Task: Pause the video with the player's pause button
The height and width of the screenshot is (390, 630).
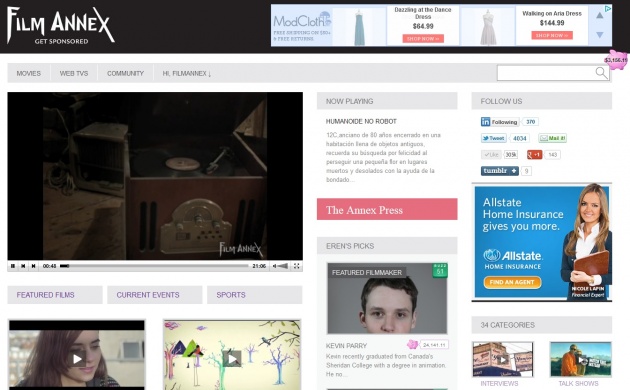Action: [13, 266]
